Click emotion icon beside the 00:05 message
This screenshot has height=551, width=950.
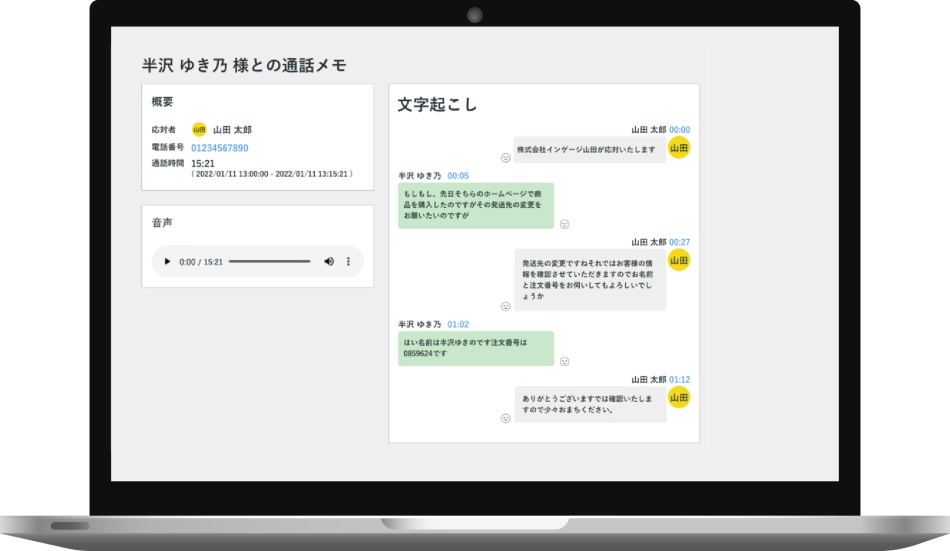pyautogui.click(x=564, y=224)
